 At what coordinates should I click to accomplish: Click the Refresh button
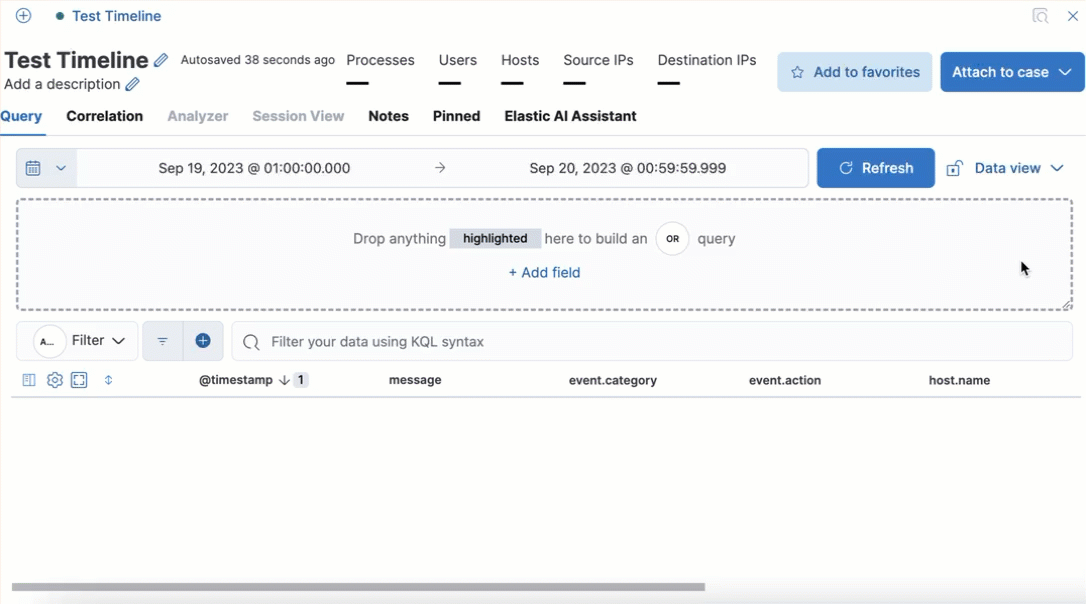tap(875, 167)
